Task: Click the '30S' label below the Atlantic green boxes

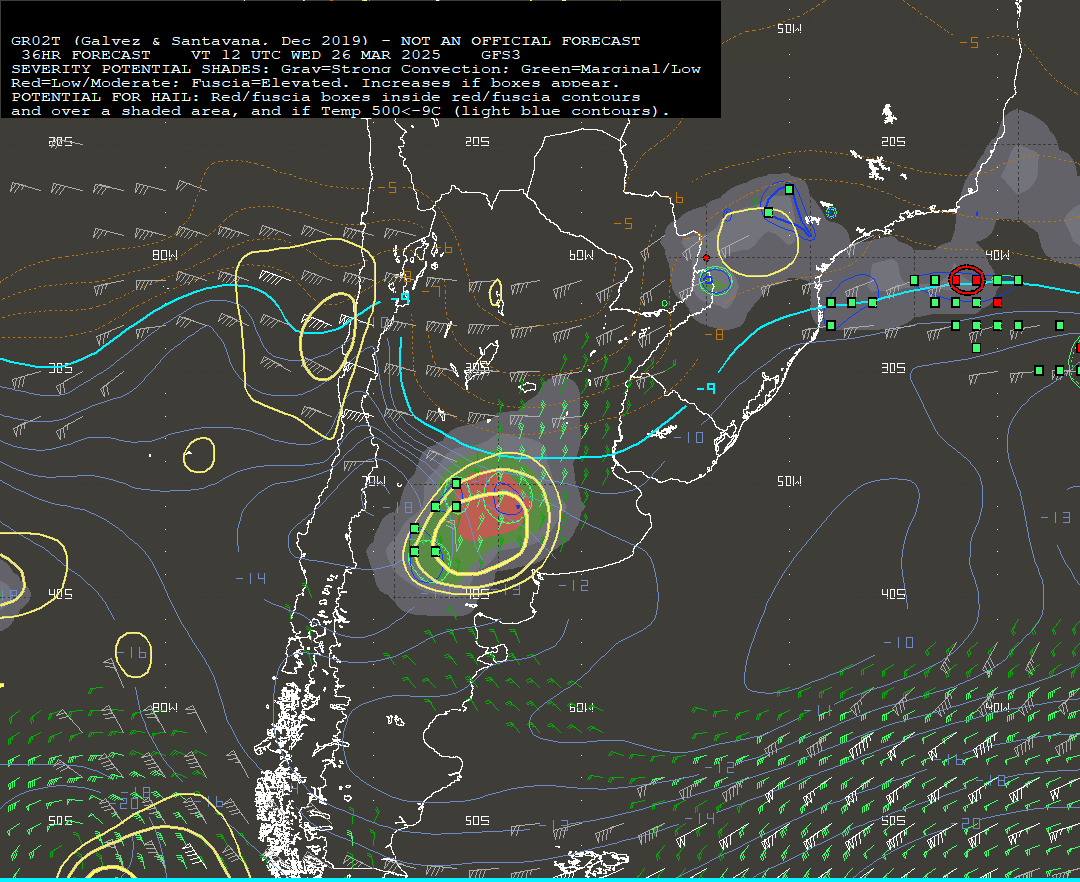Action: (x=893, y=368)
